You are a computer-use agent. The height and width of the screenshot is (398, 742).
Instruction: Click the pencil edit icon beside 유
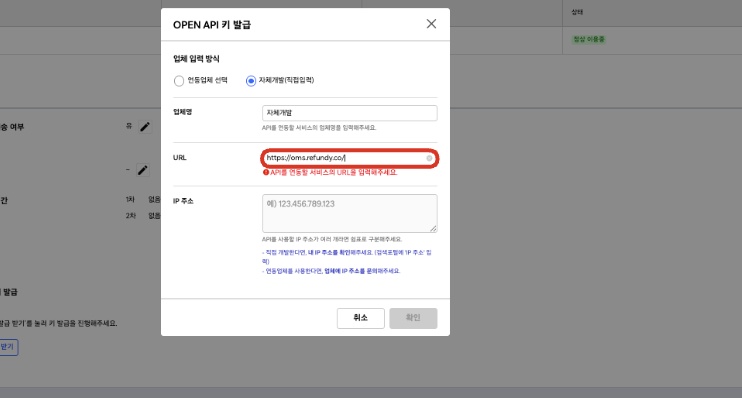(145, 127)
